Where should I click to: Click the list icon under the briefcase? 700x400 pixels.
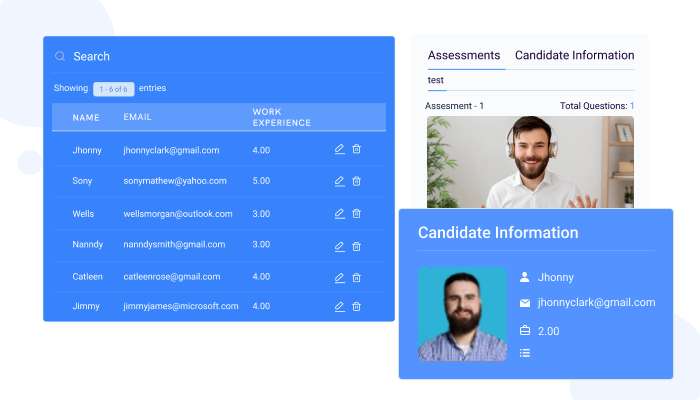(x=525, y=353)
